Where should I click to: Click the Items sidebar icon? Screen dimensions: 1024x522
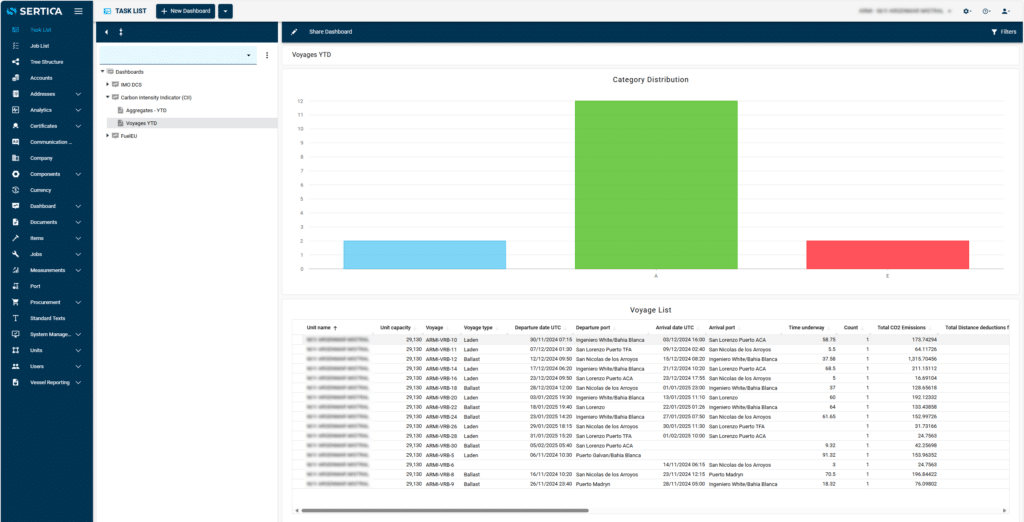(16, 238)
